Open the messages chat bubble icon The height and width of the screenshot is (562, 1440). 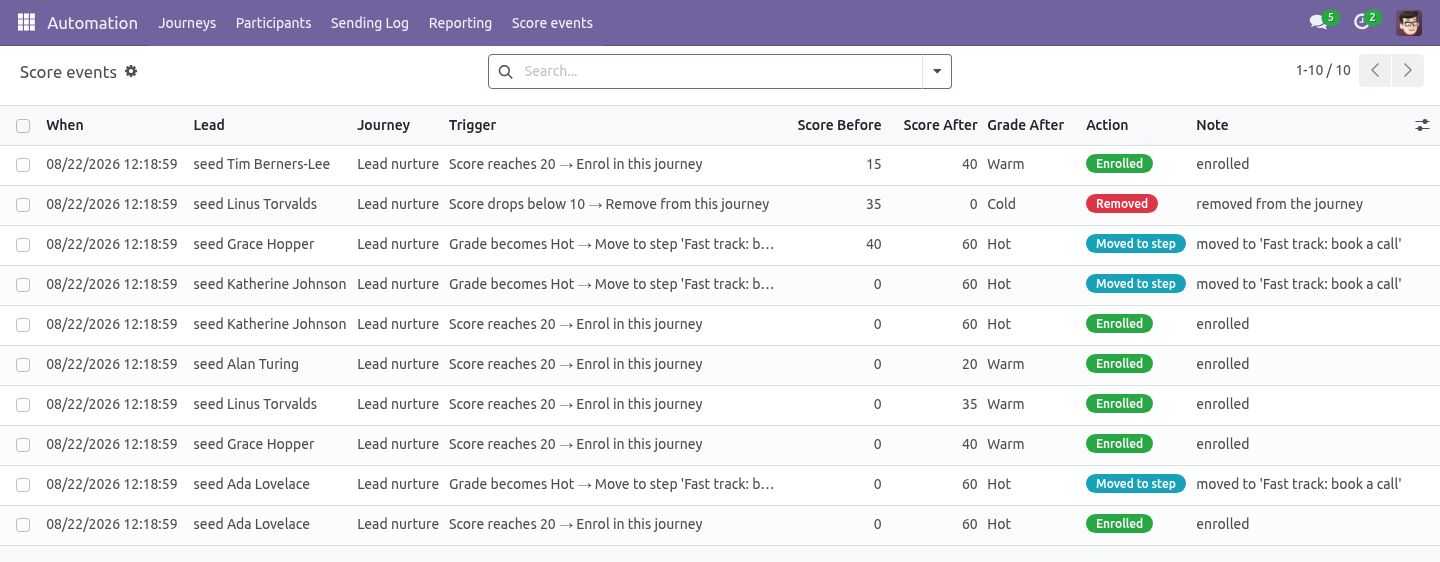point(1318,22)
